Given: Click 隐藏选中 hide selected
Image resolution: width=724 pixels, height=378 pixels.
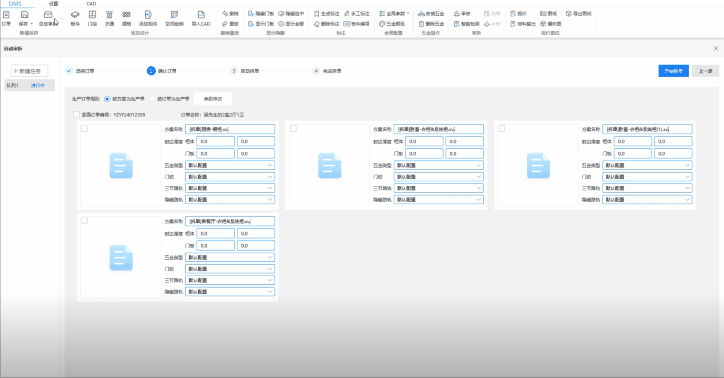Looking at the screenshot, I should coord(291,14).
